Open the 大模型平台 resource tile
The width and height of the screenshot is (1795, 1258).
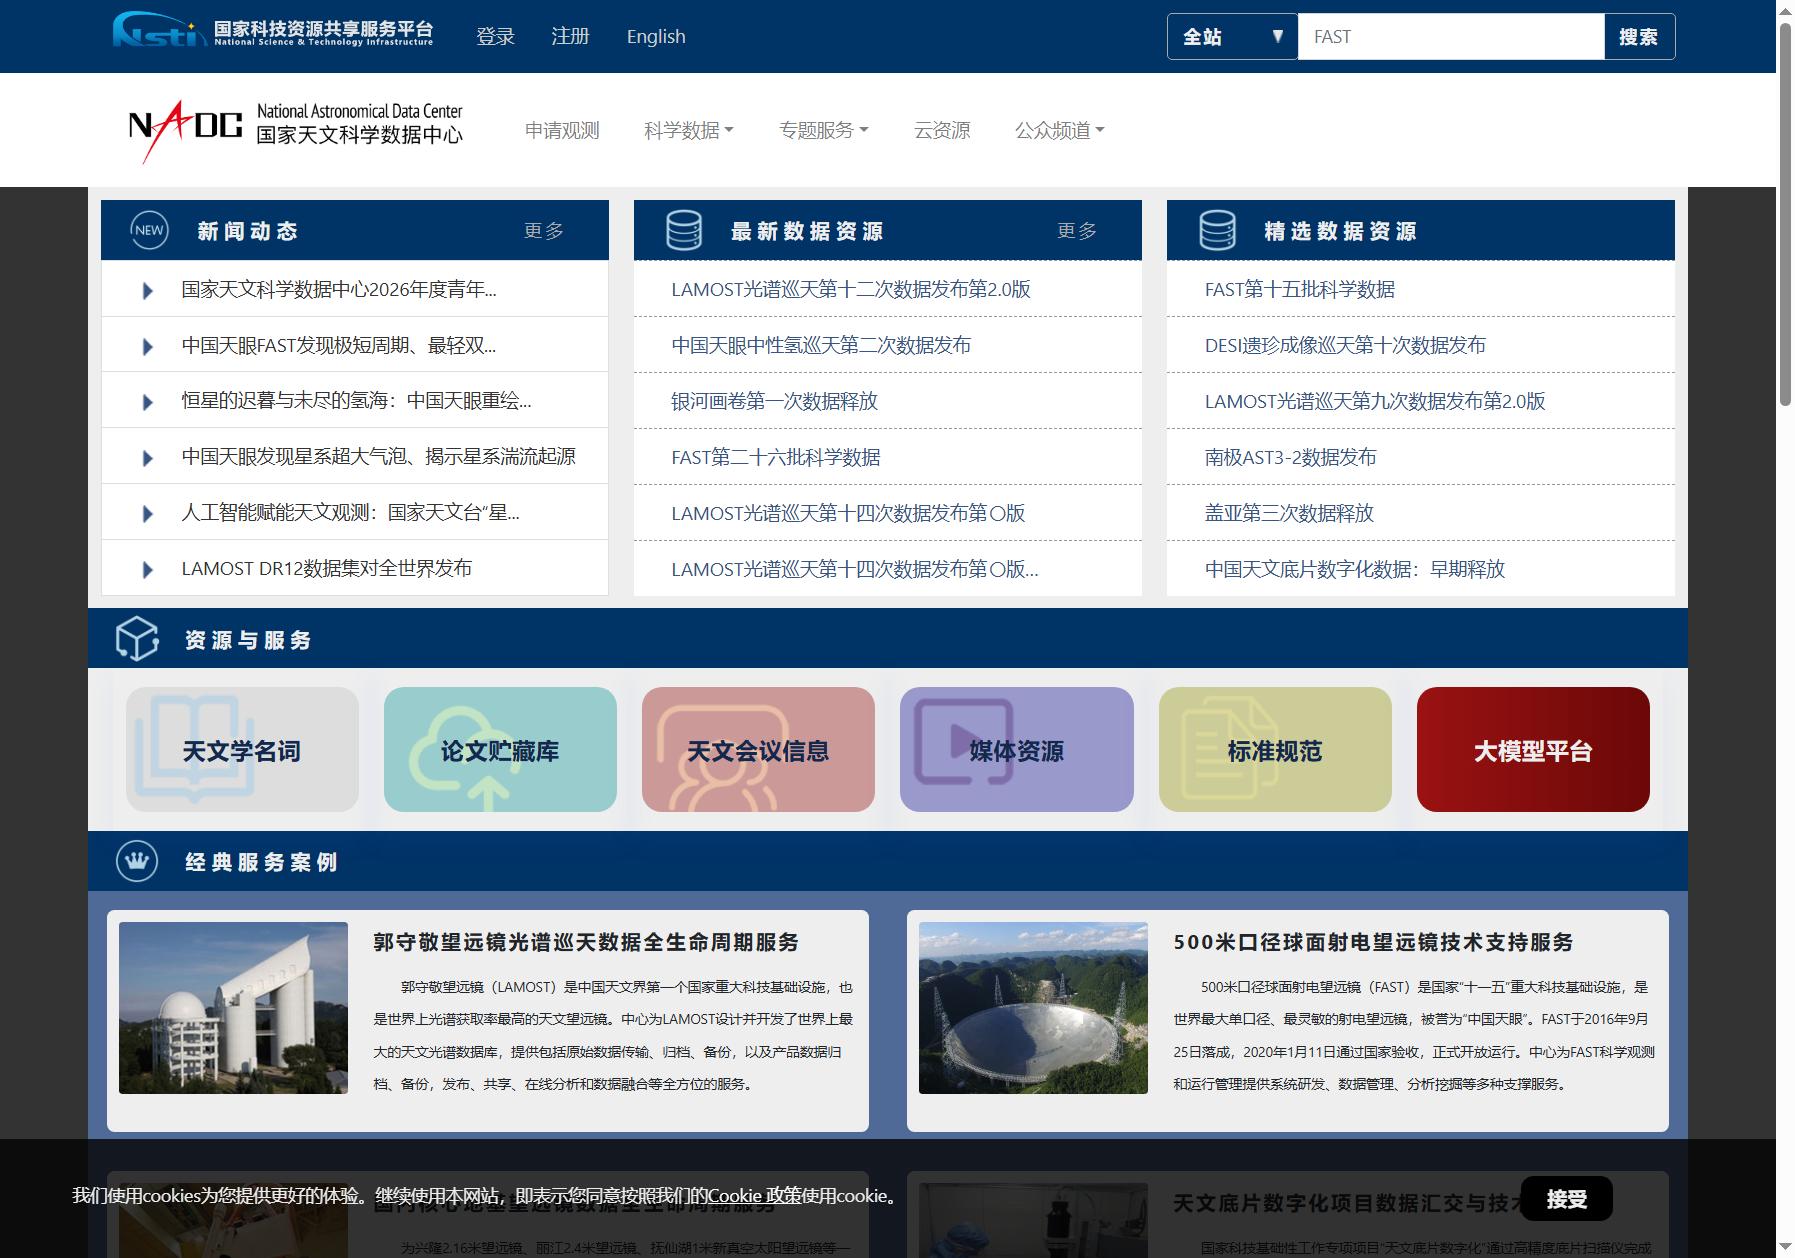[x=1533, y=750]
